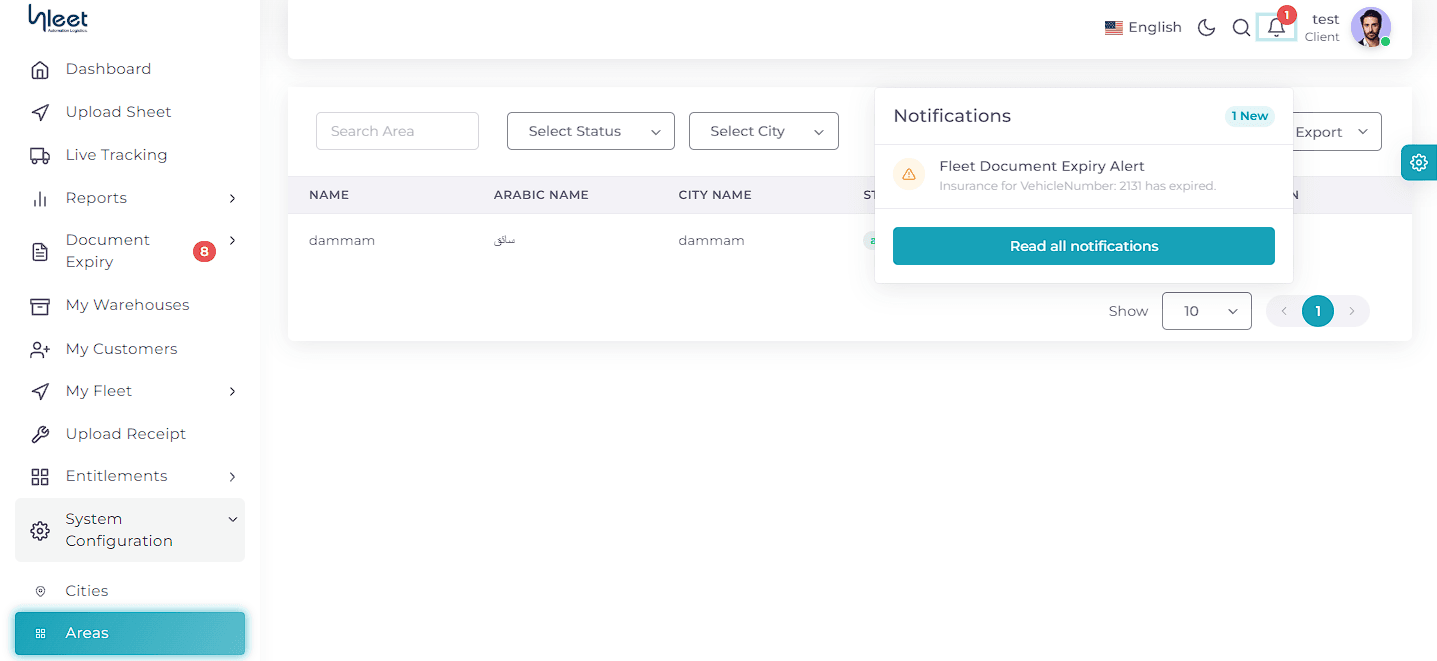The image size is (1437, 661).
Task: Click Read all notifications button
Action: coord(1084,246)
